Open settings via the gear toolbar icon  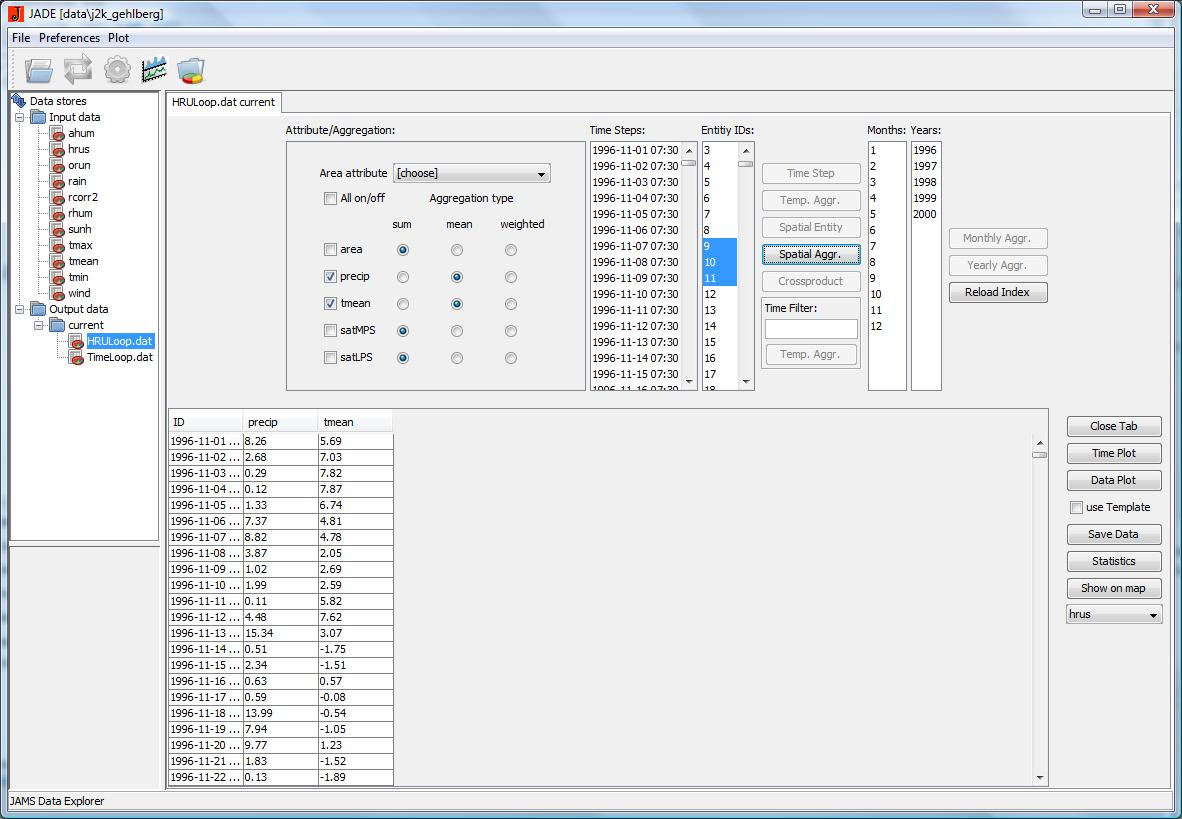coord(117,70)
